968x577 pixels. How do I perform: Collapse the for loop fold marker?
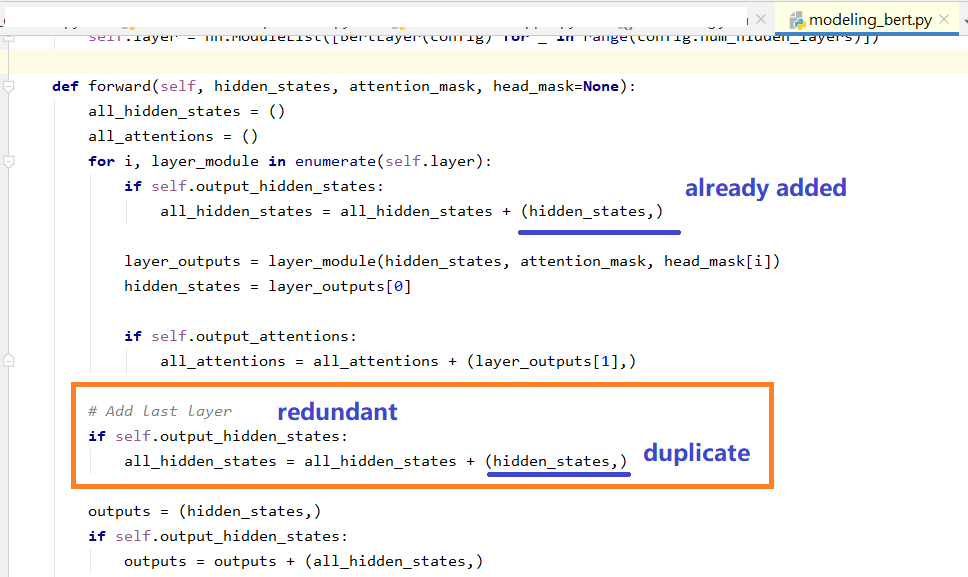[9, 162]
